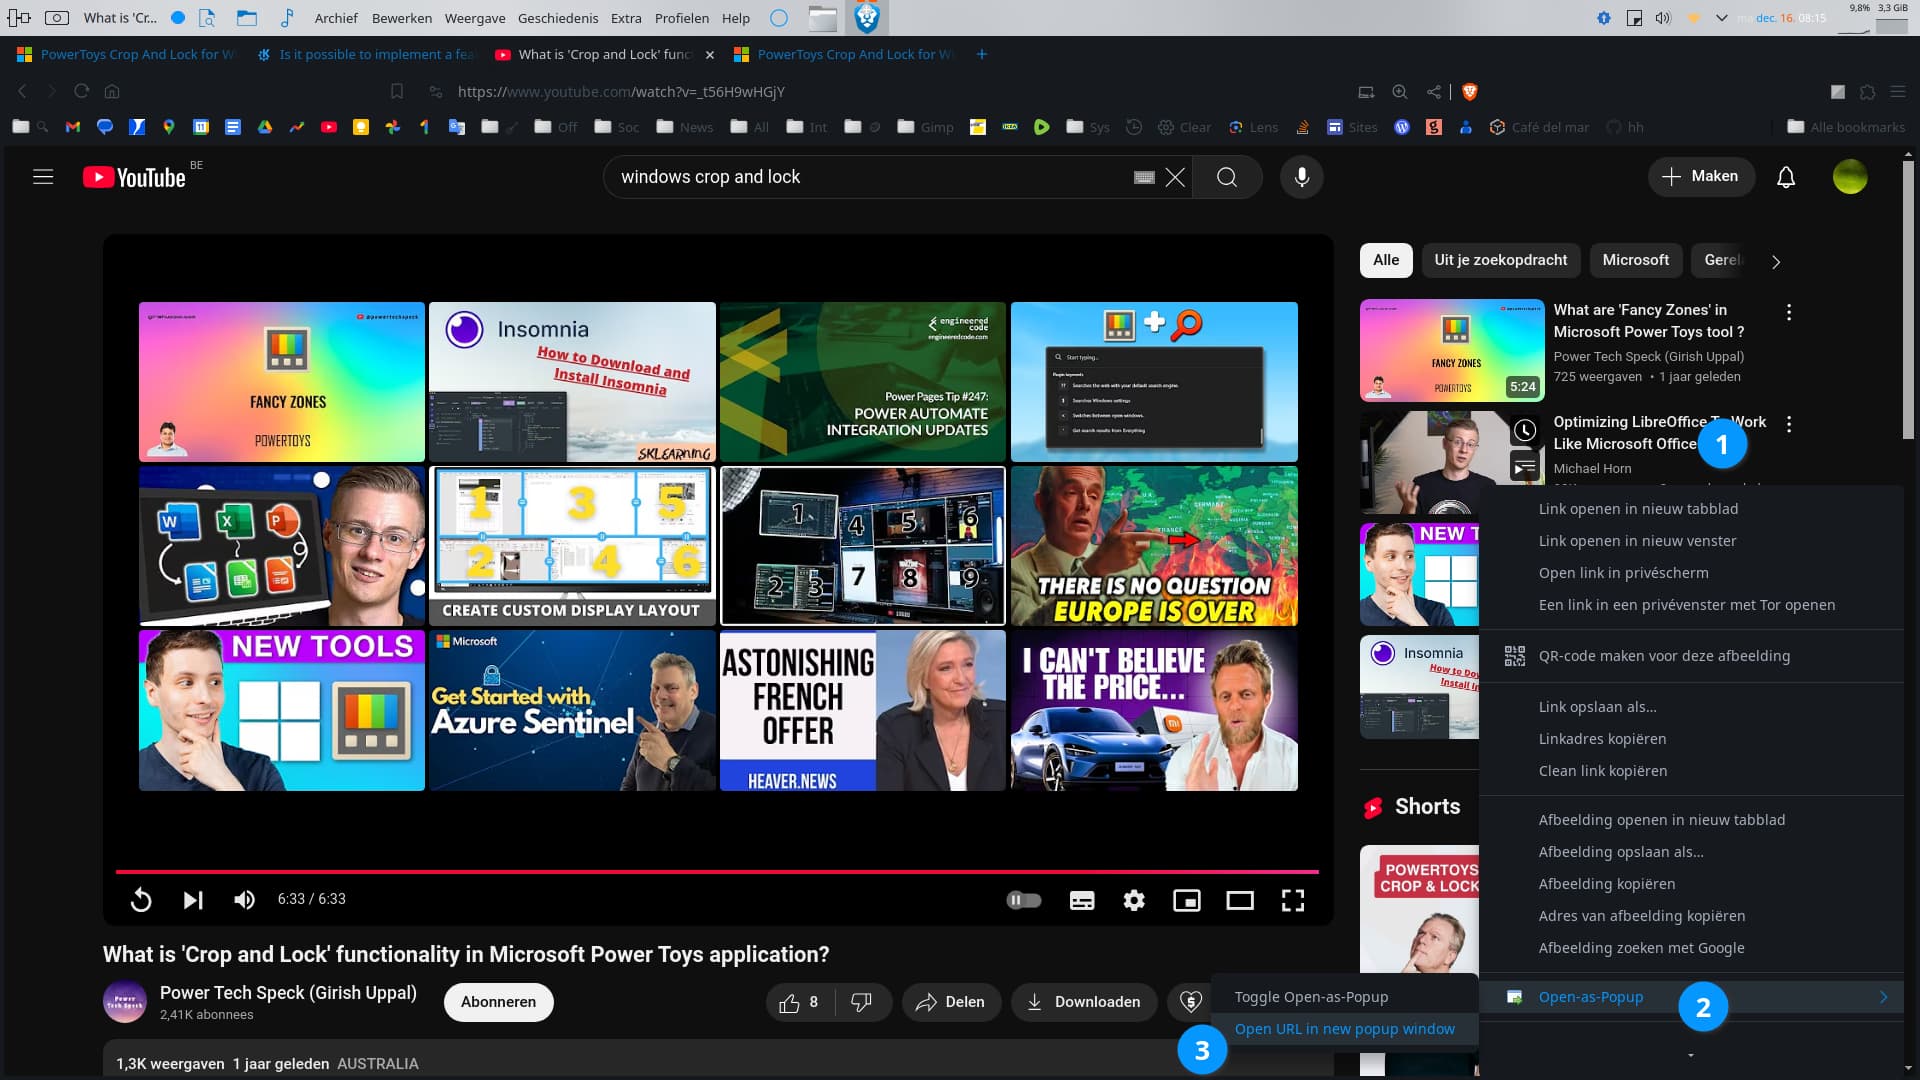Enter fullscreen mode
The width and height of the screenshot is (1920, 1080).
point(1293,900)
